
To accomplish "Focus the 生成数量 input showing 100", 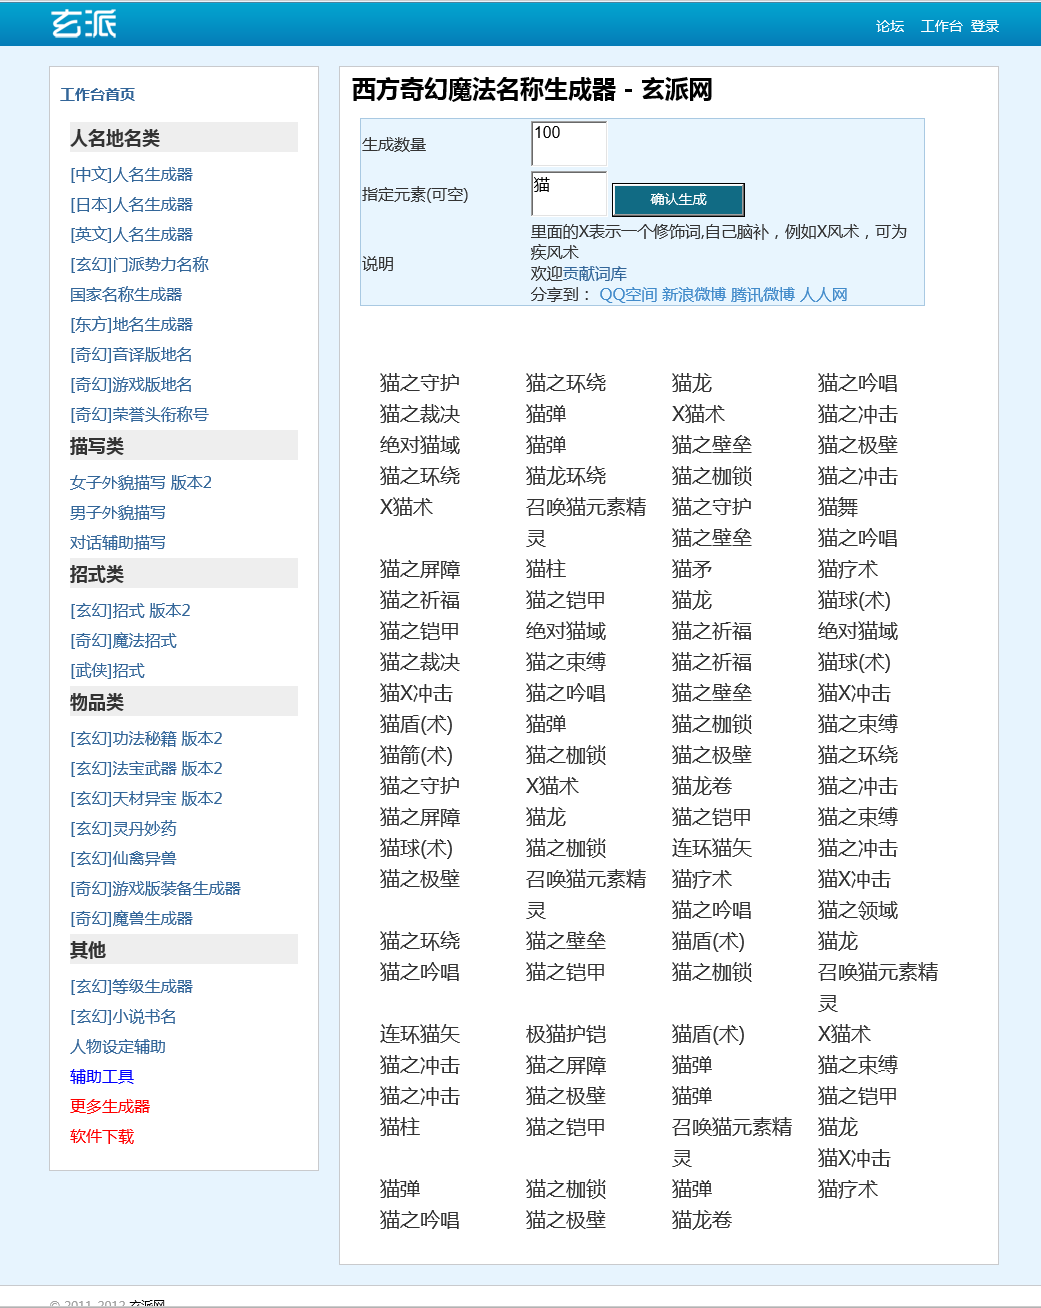I will (569, 143).
